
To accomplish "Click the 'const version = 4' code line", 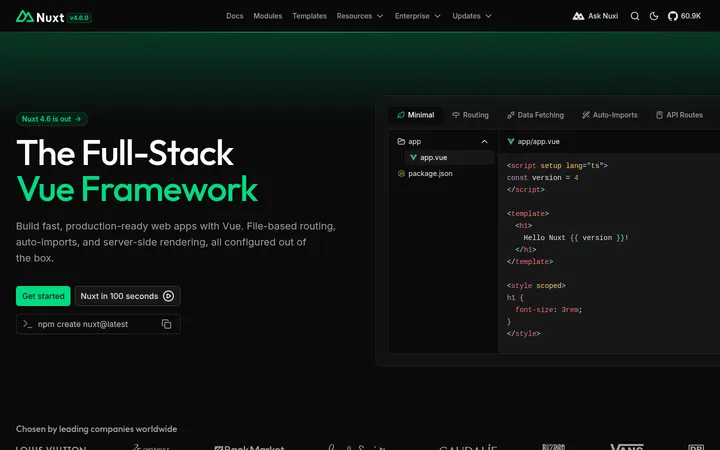I will [542, 178].
